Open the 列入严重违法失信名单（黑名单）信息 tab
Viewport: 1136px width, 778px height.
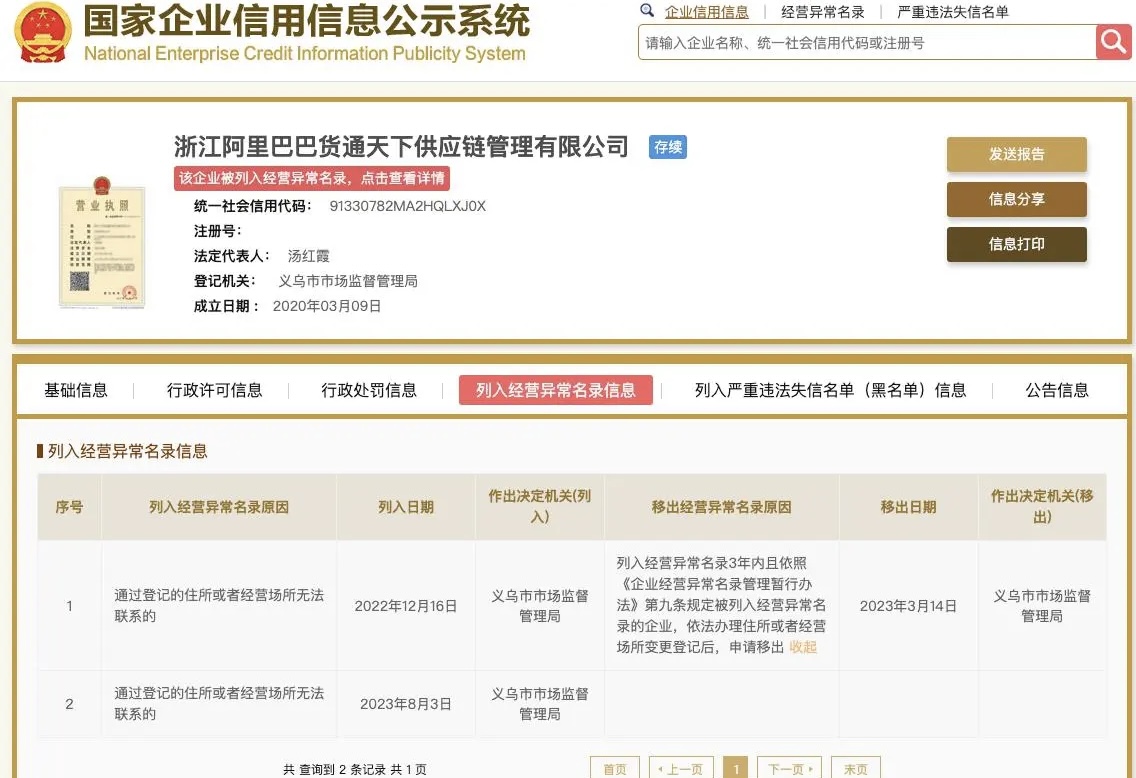[830, 390]
